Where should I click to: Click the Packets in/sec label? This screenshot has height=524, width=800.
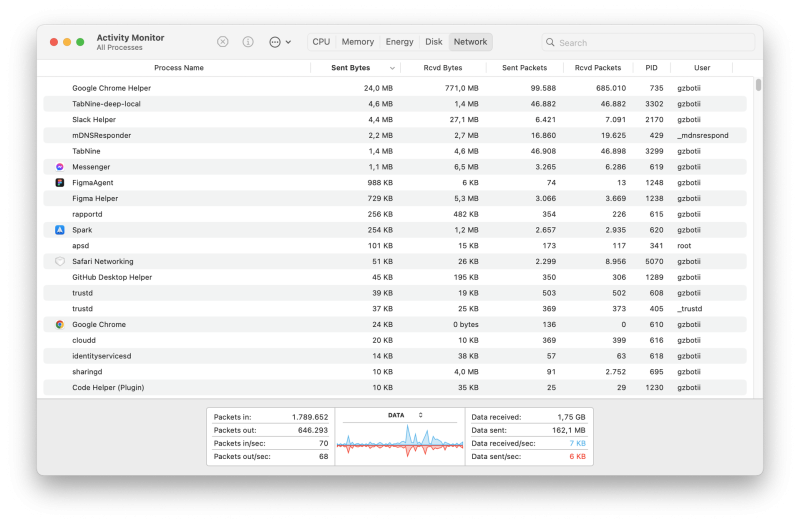point(239,444)
